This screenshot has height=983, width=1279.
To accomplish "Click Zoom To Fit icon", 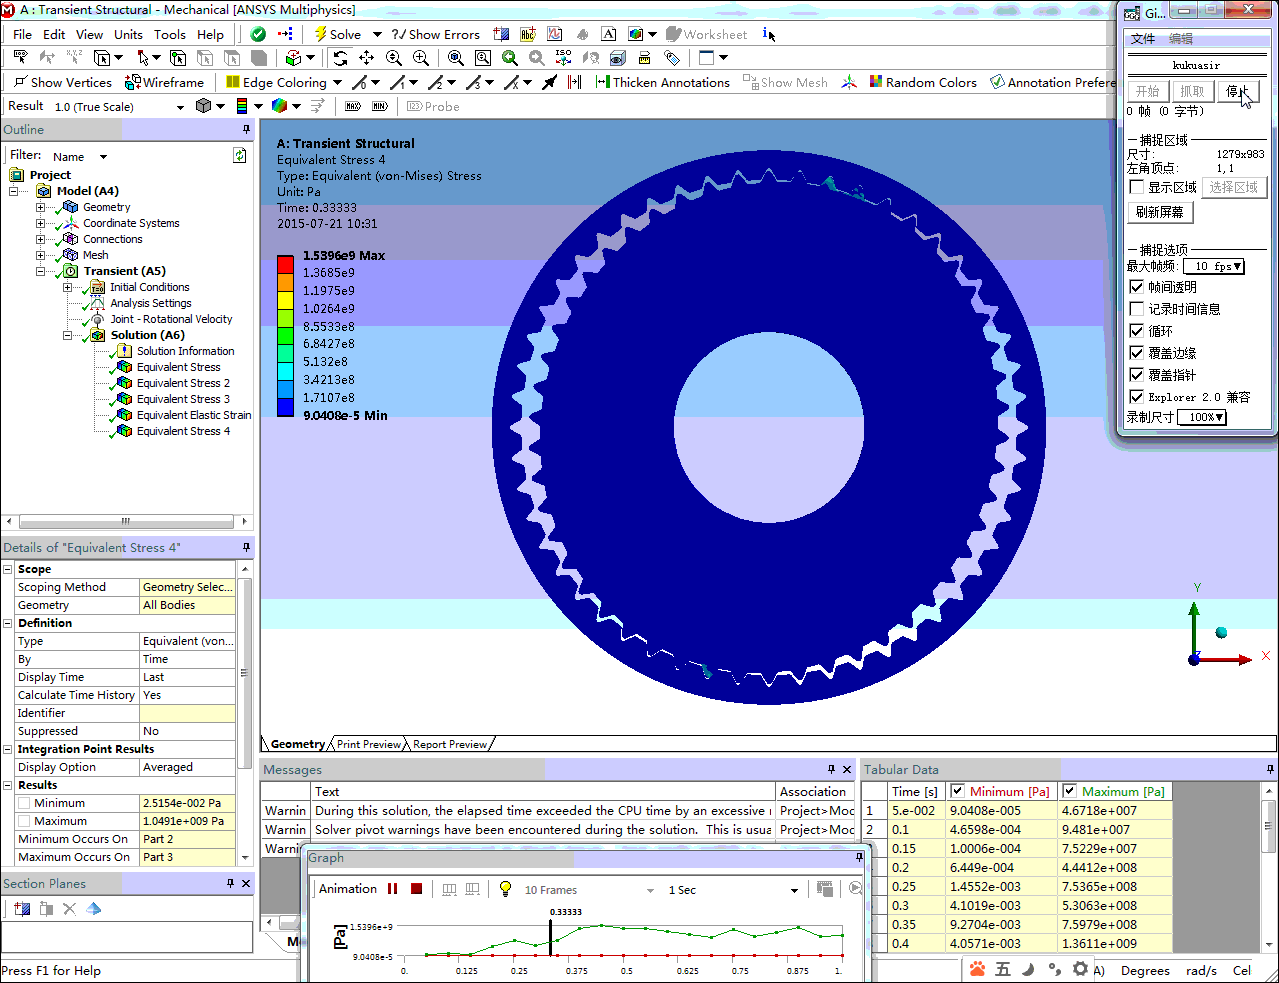I will coord(456,58).
